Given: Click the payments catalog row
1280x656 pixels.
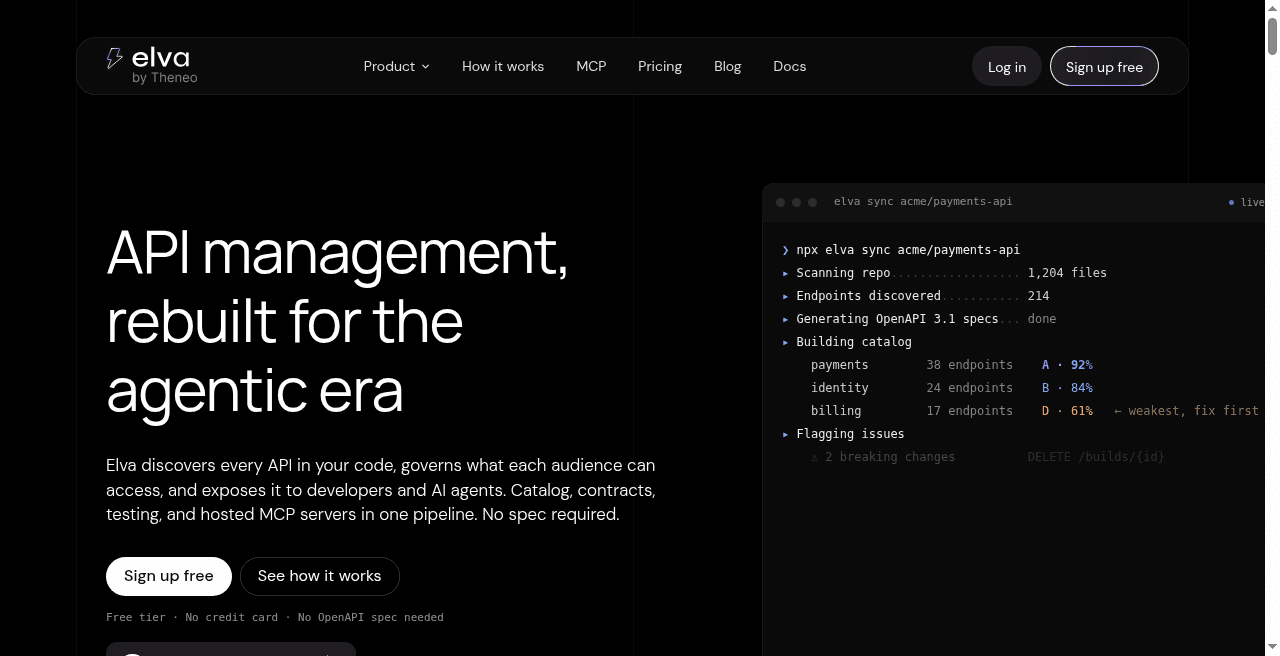Looking at the screenshot, I should click(952, 365).
